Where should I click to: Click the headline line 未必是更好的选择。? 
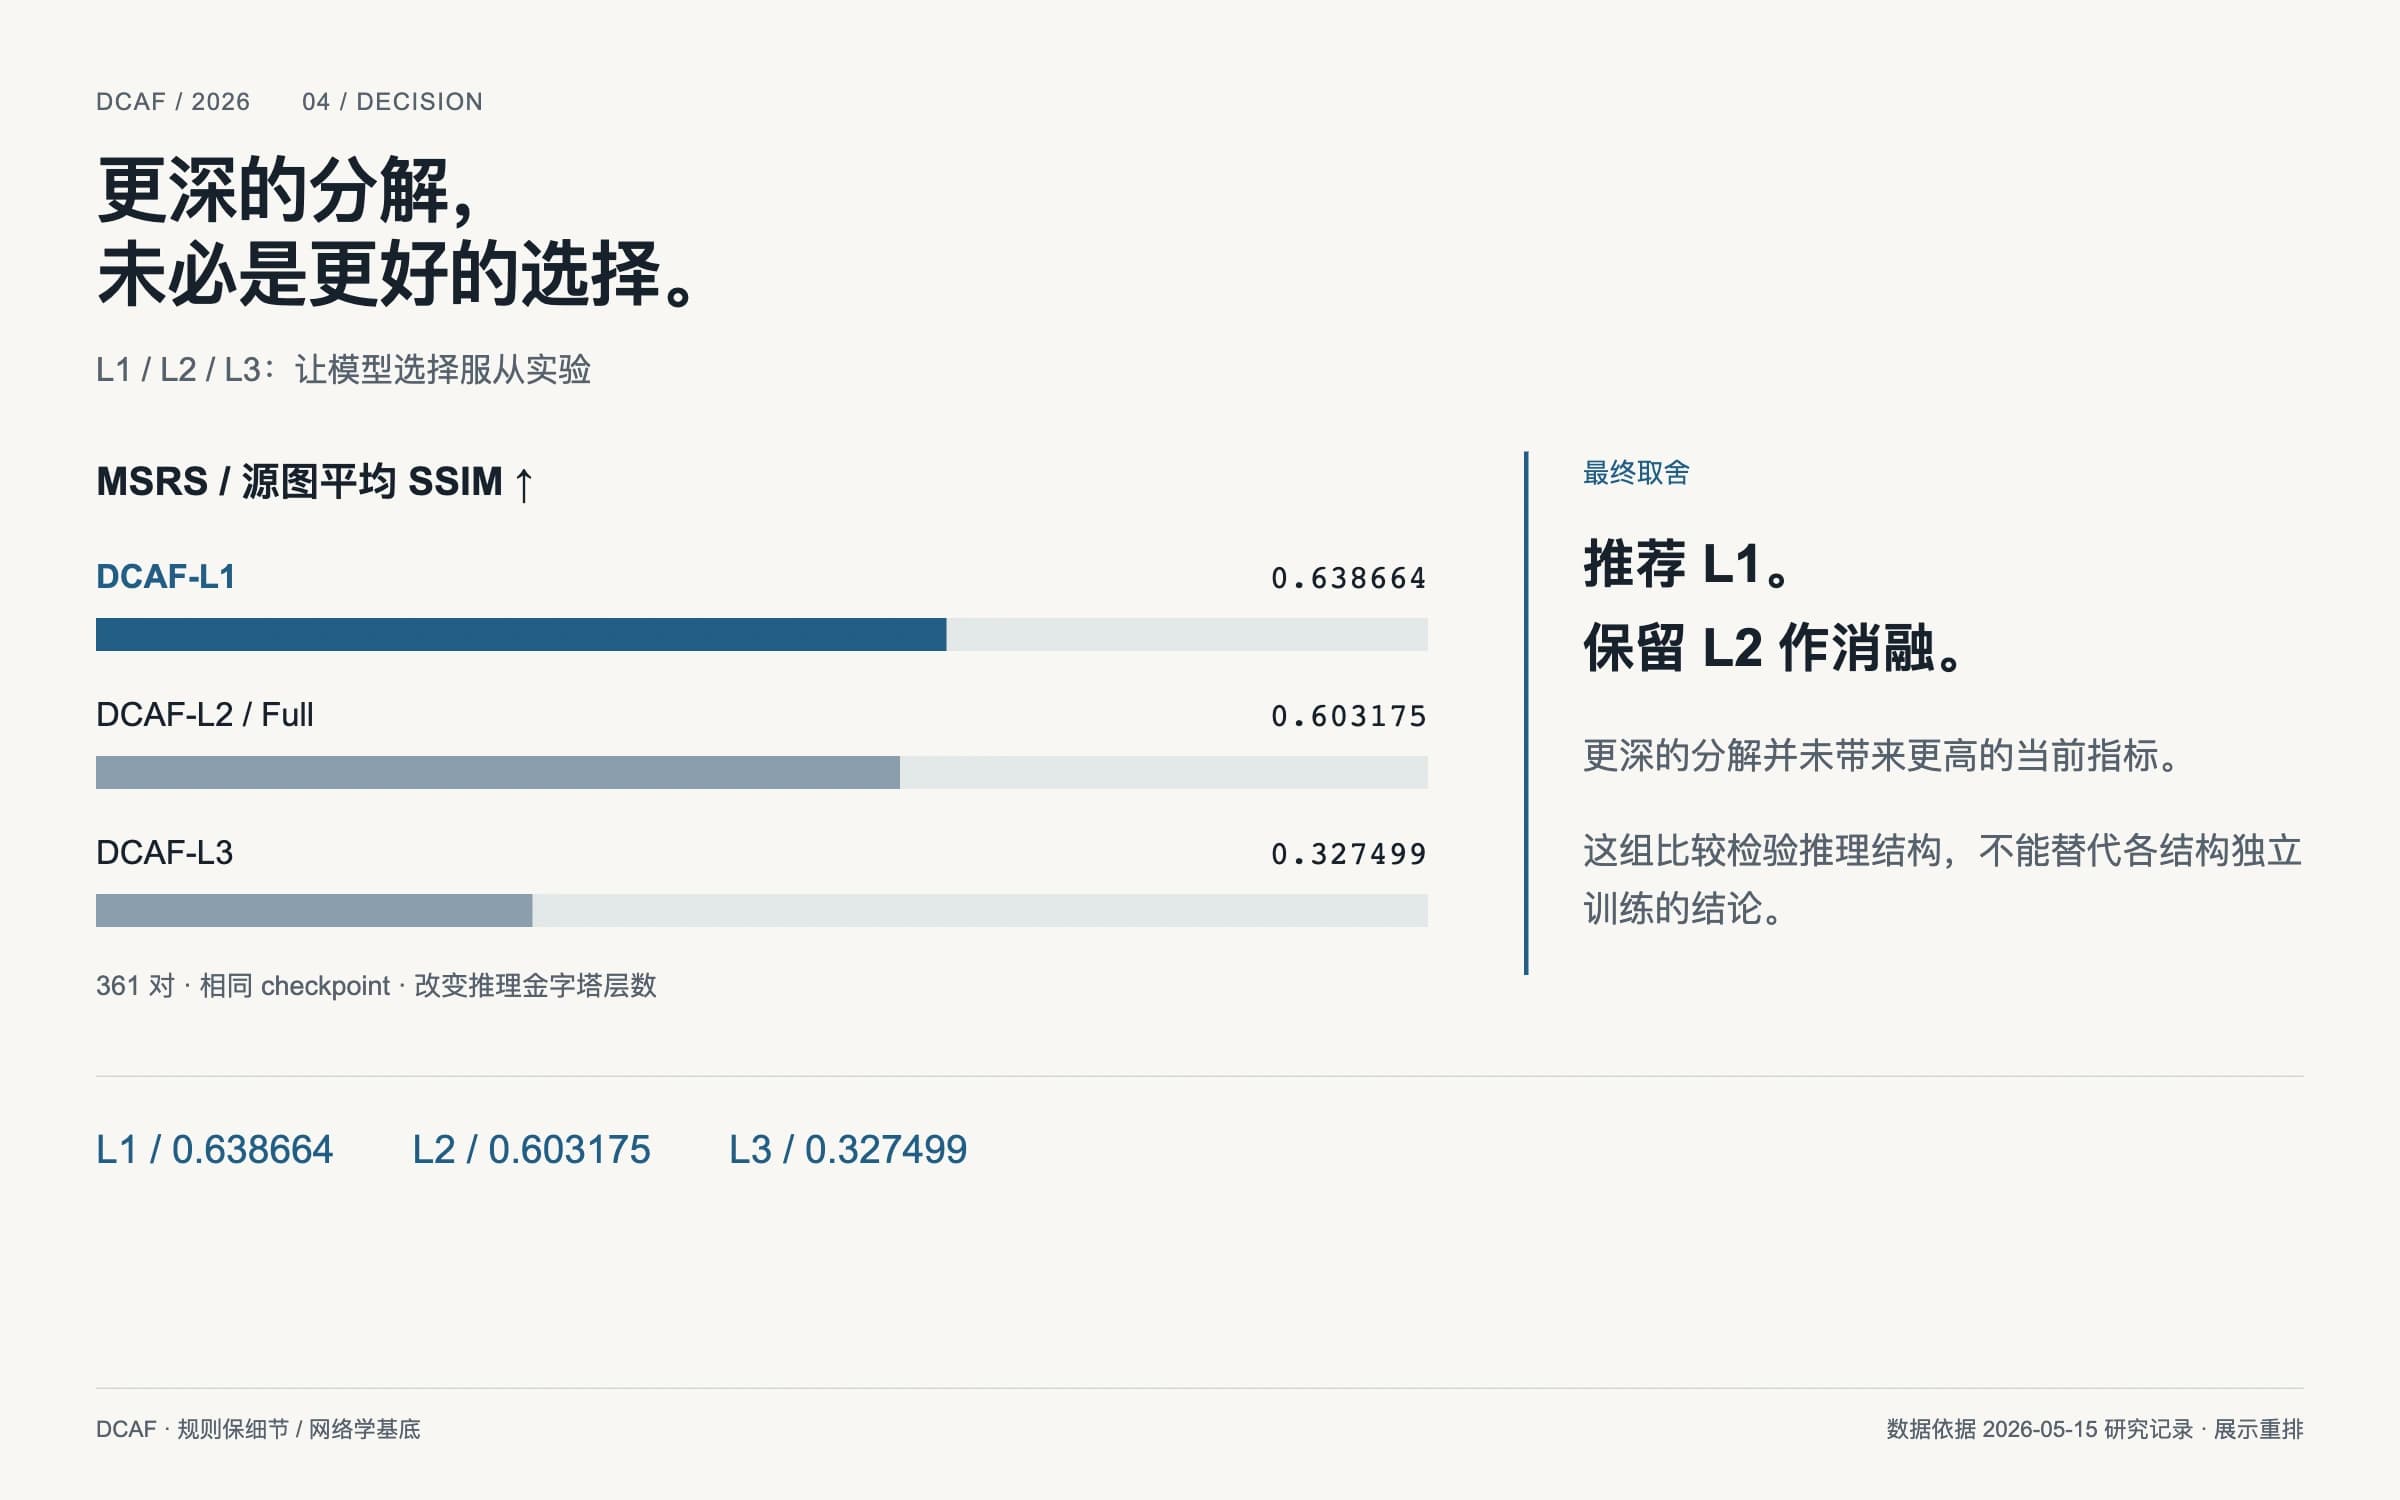click(x=397, y=273)
